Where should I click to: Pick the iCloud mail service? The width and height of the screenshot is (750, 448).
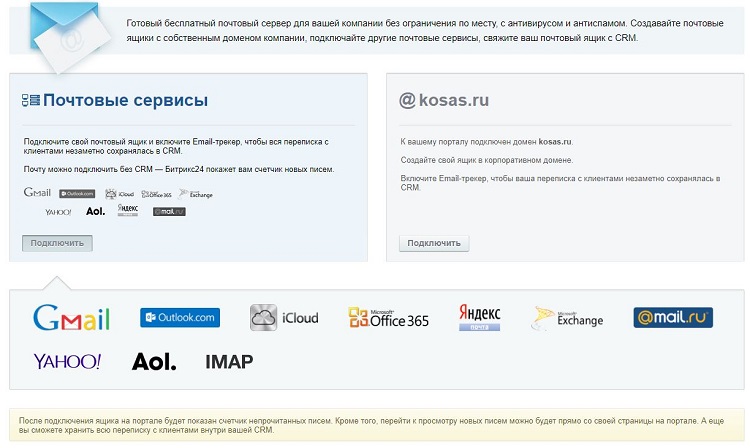tap(284, 317)
